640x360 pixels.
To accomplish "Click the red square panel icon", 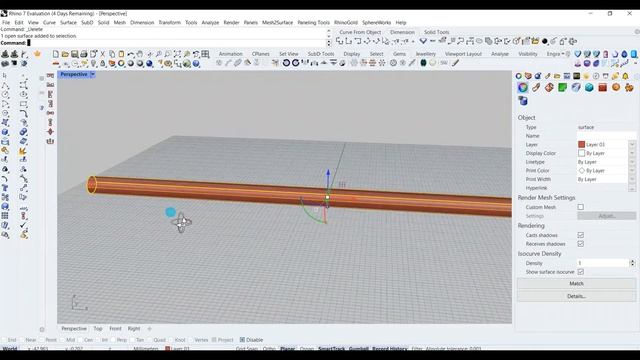I will point(602,87).
